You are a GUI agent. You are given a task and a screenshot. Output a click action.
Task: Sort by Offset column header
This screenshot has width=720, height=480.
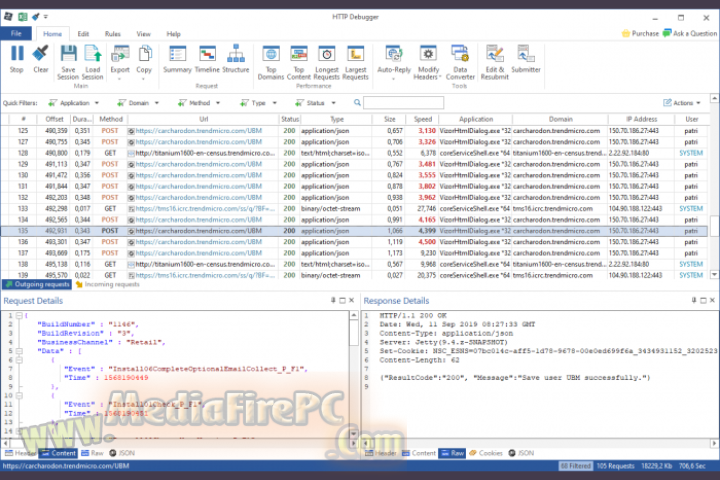[54, 119]
